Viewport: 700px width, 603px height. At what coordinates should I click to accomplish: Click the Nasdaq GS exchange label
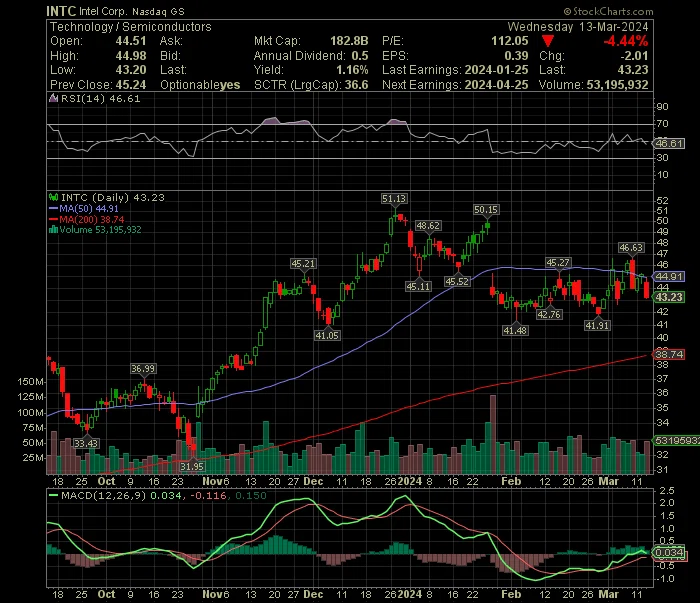pos(158,12)
